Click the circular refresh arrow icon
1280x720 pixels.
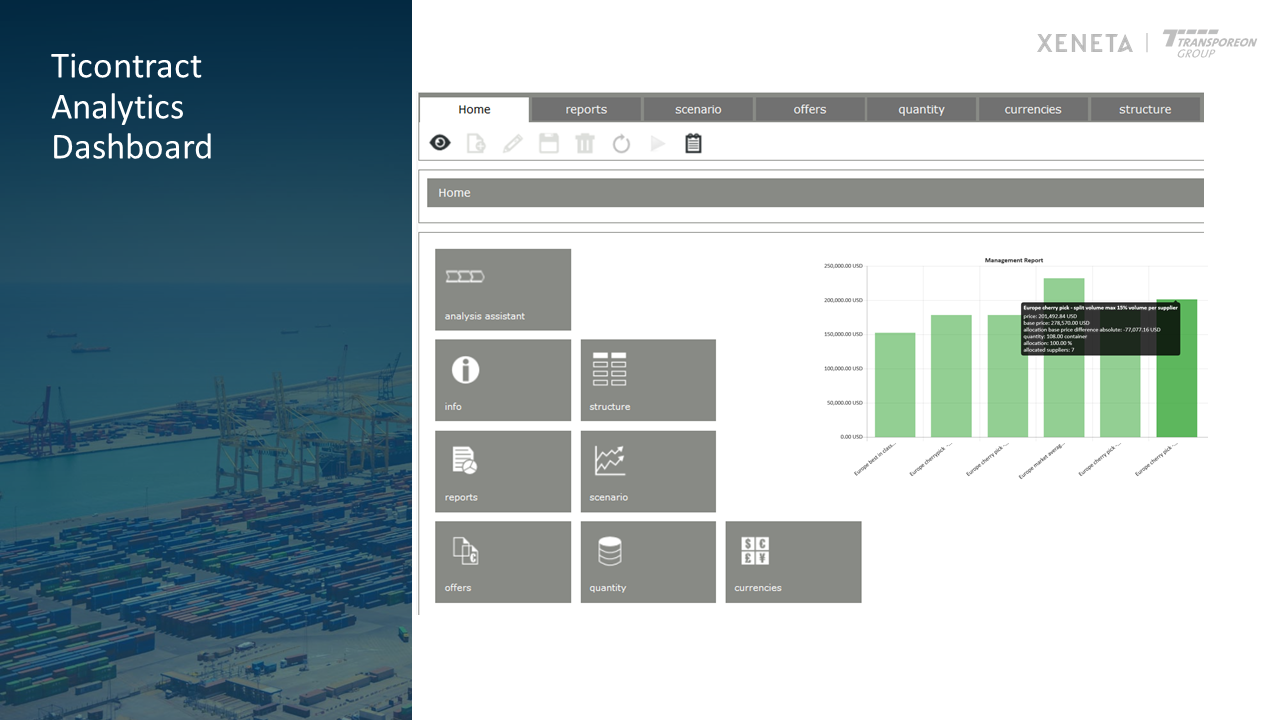621,144
